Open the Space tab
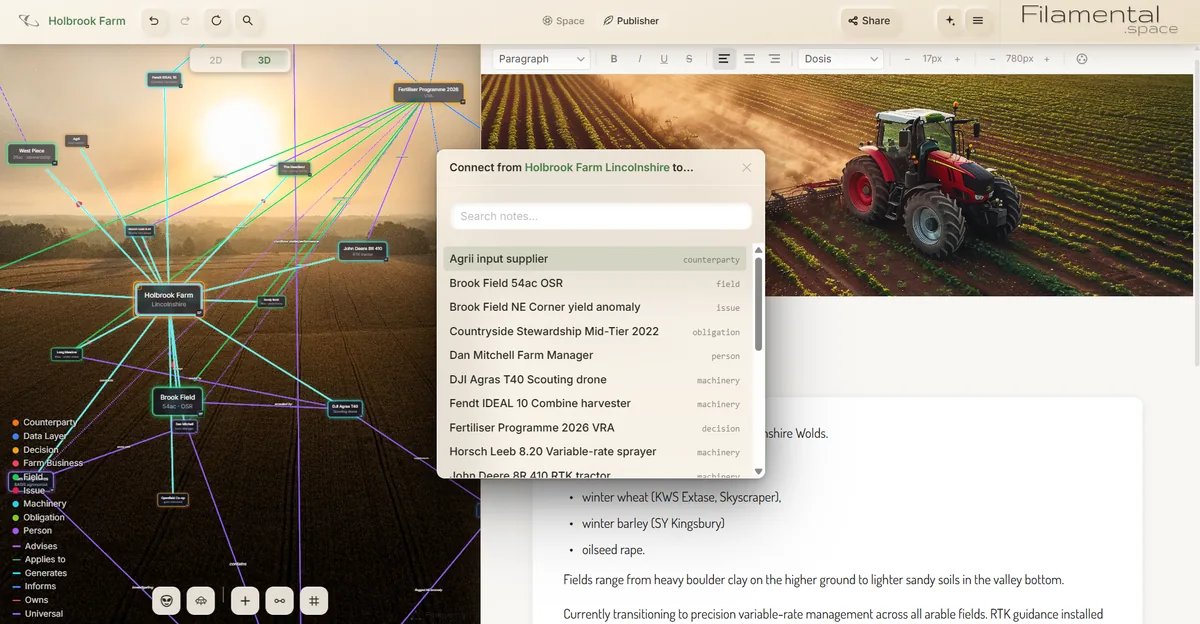 pos(563,20)
